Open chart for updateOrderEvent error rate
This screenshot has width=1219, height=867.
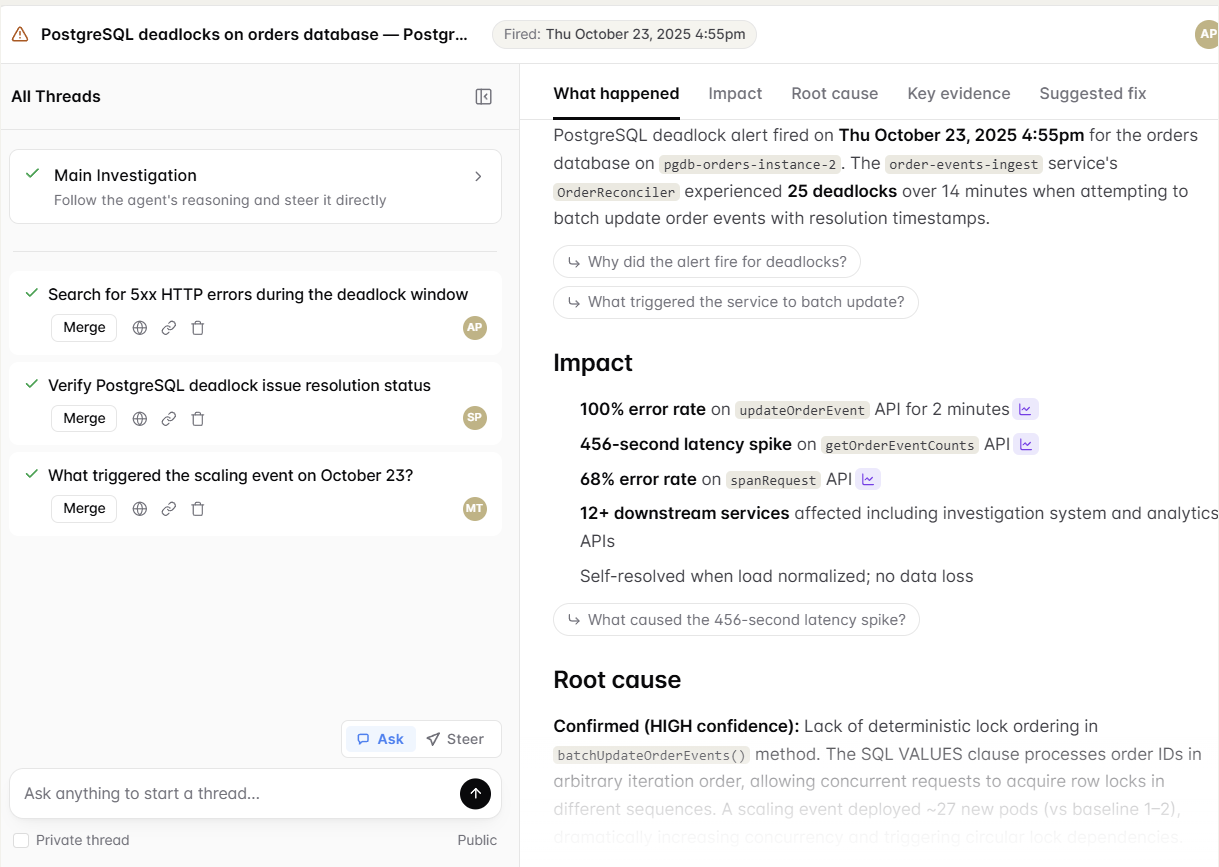(x=1025, y=409)
